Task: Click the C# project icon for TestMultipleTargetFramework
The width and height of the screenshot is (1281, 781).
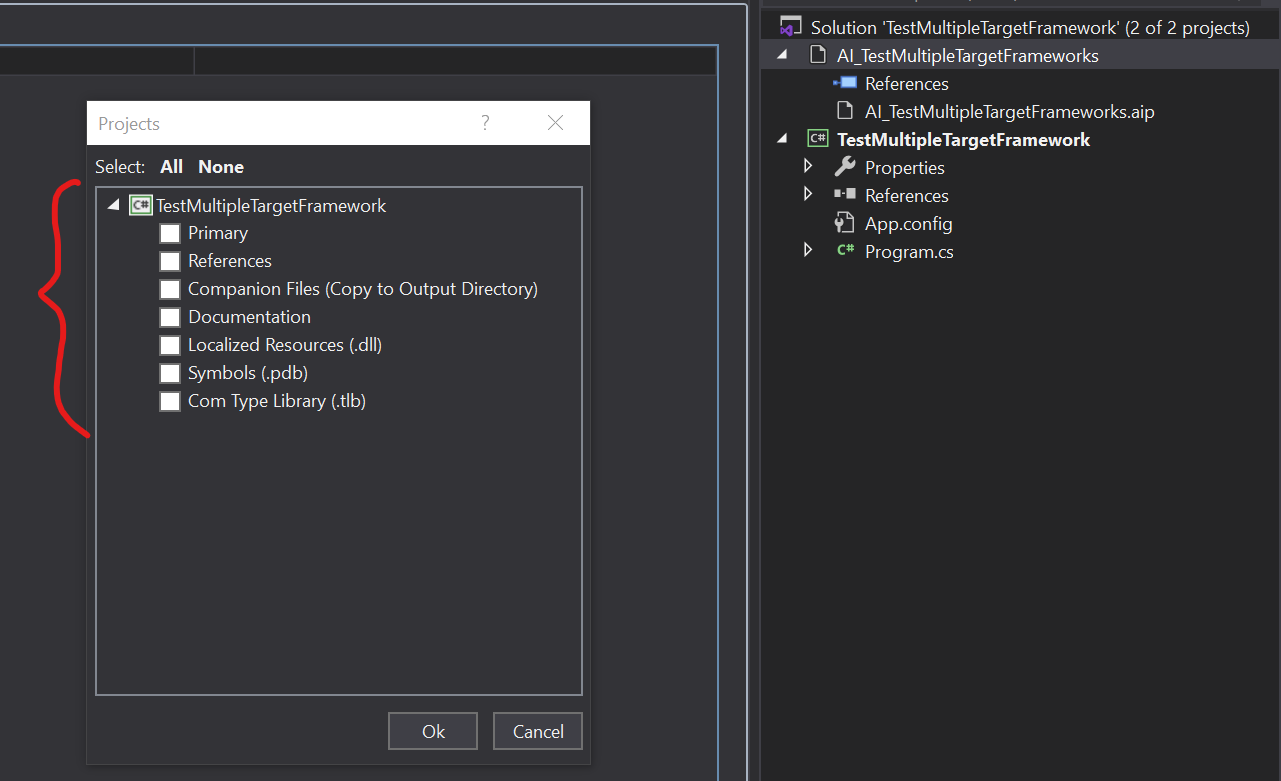Action: coord(818,139)
